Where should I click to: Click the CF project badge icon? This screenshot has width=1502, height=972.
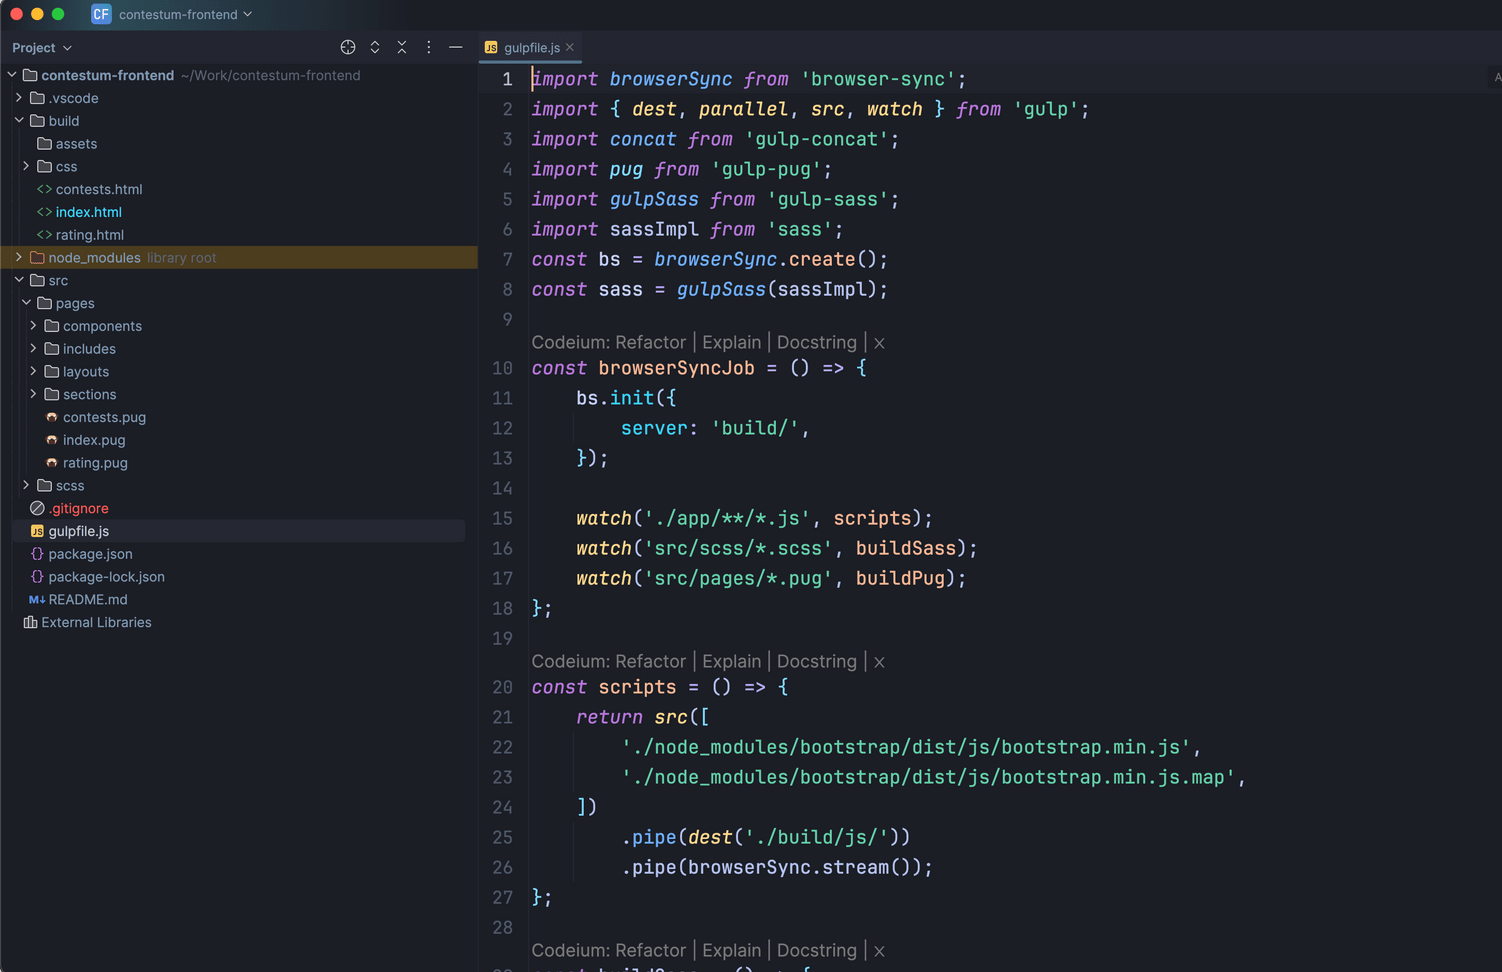click(101, 14)
